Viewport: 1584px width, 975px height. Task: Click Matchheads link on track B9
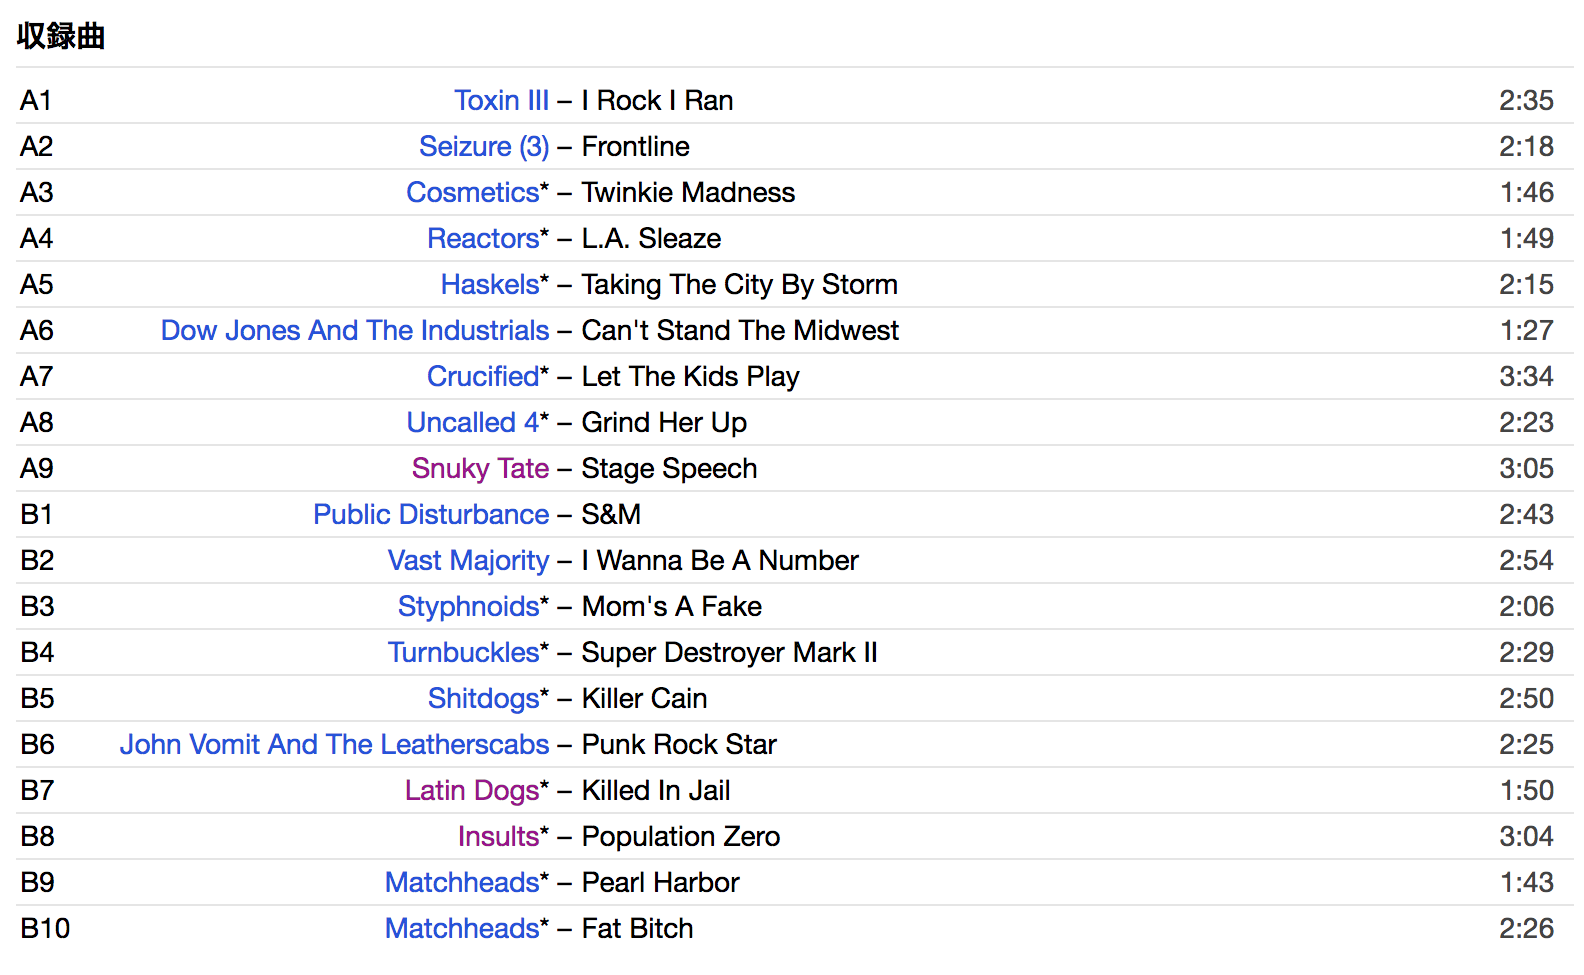(x=462, y=883)
